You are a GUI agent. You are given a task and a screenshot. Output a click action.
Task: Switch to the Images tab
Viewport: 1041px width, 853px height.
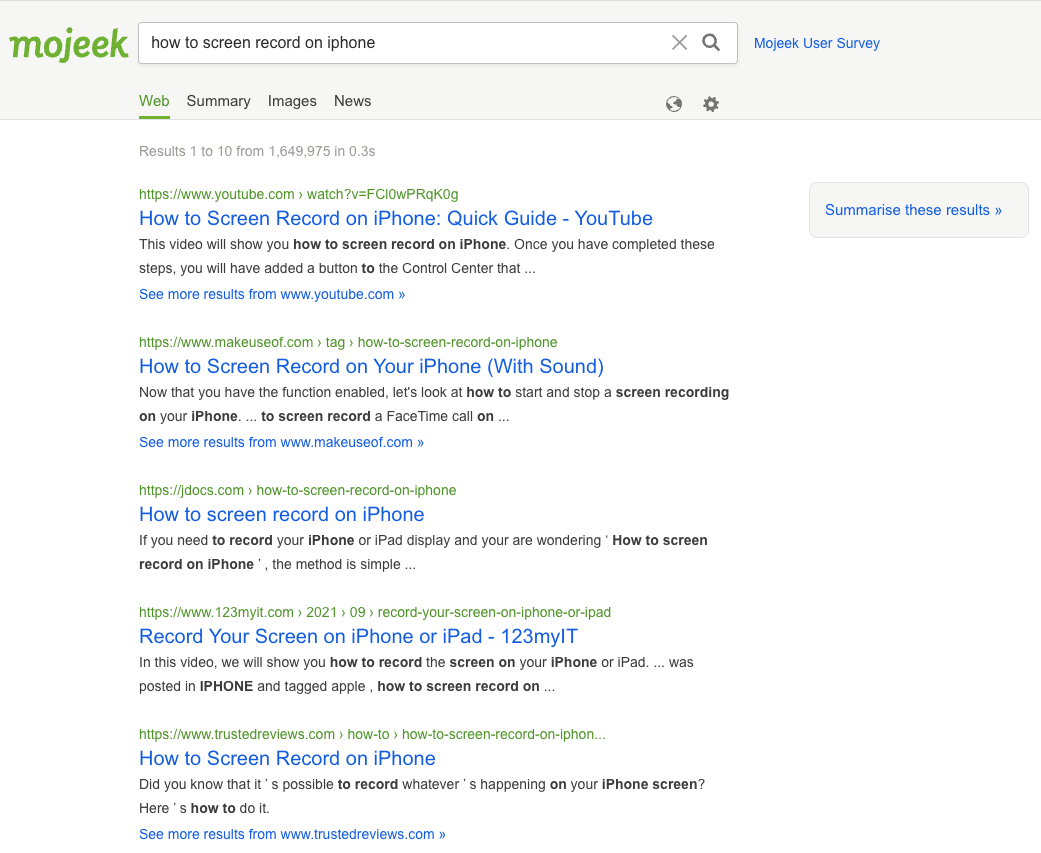(292, 101)
